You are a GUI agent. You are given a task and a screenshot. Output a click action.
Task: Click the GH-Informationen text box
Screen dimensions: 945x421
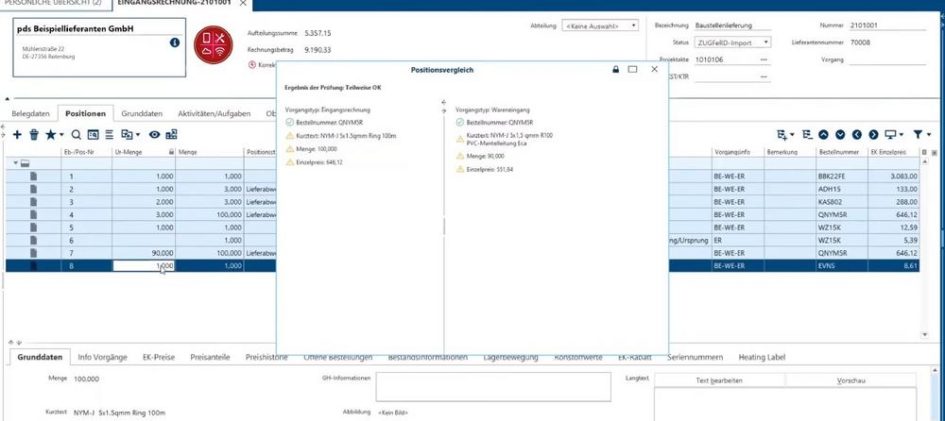tap(493, 387)
